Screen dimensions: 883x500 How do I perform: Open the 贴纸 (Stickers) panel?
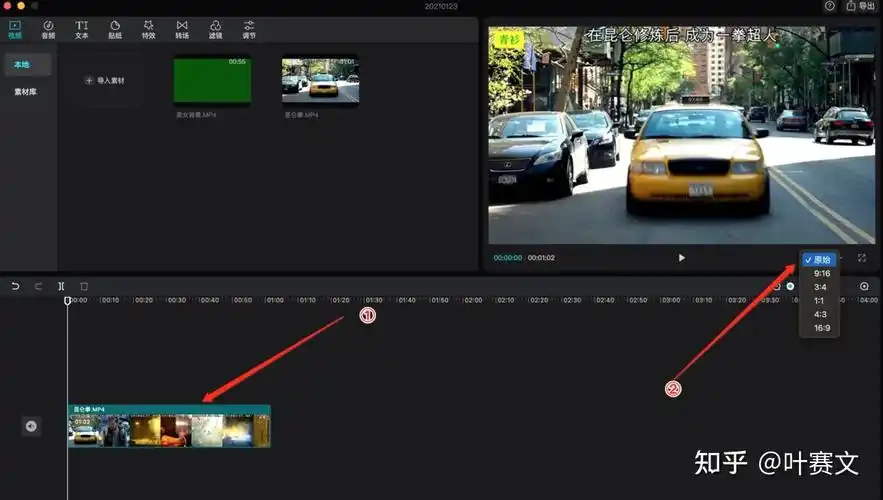(115, 28)
